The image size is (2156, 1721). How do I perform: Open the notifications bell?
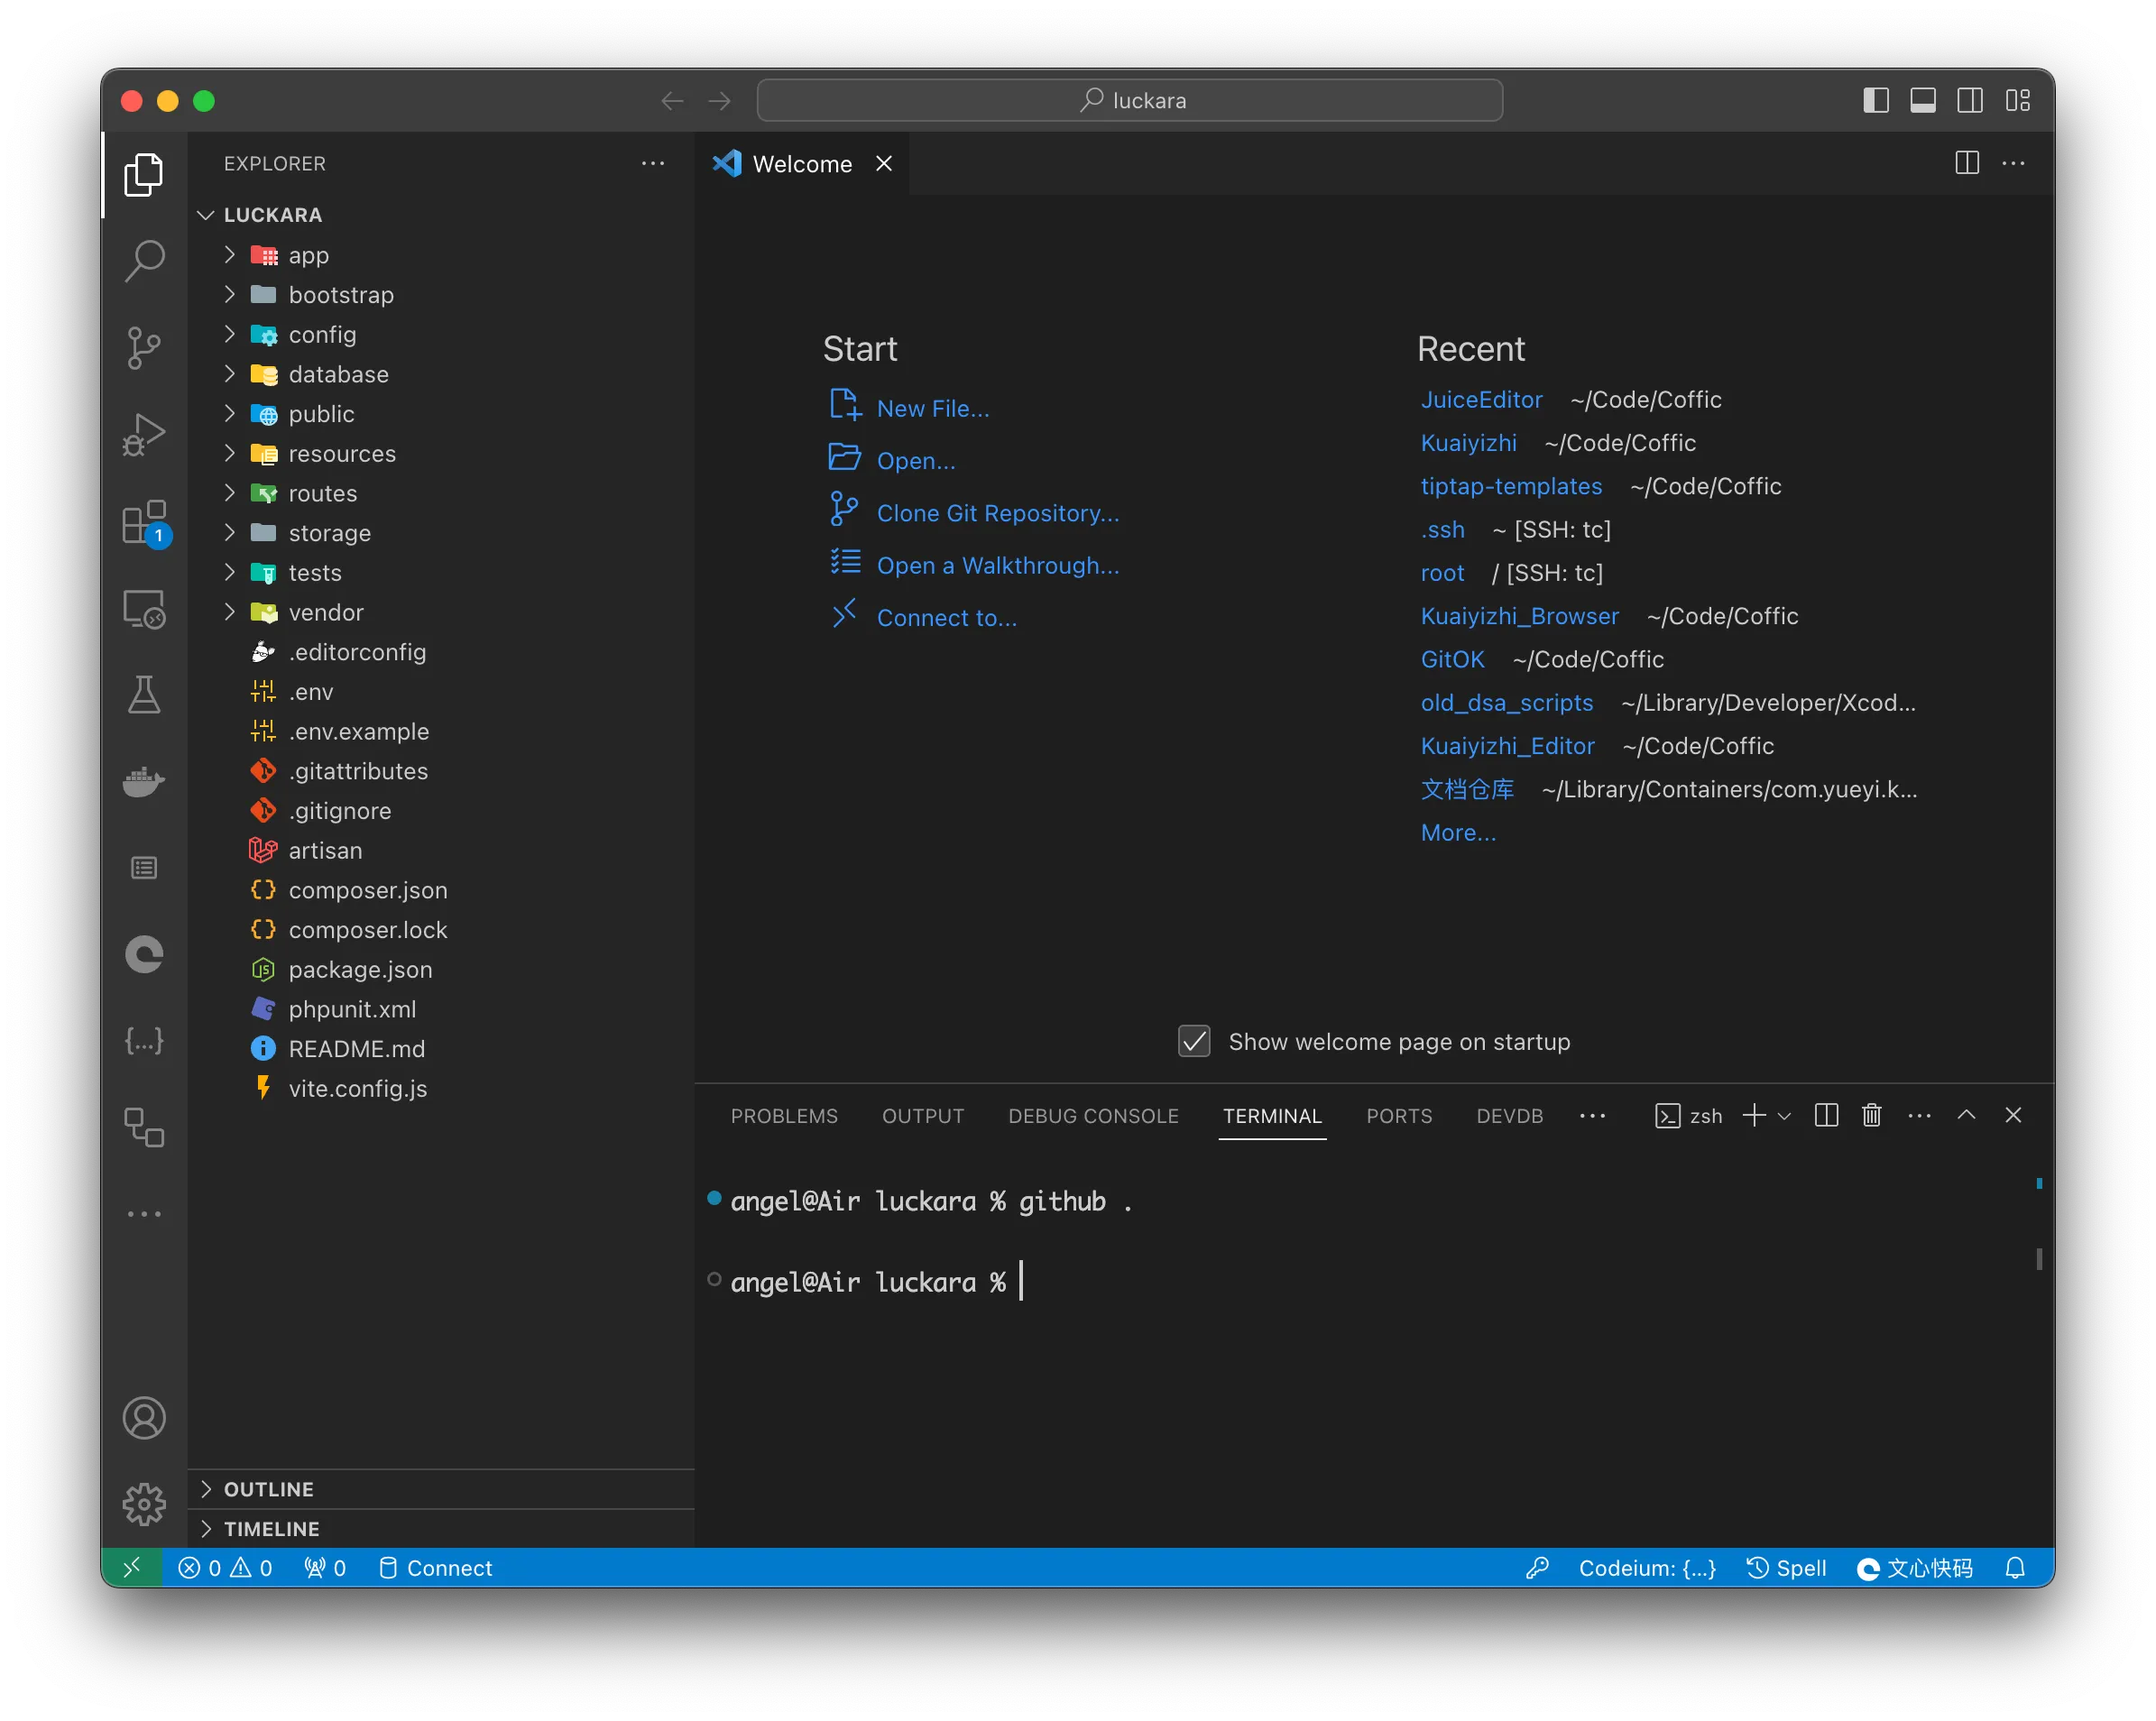[2015, 1568]
